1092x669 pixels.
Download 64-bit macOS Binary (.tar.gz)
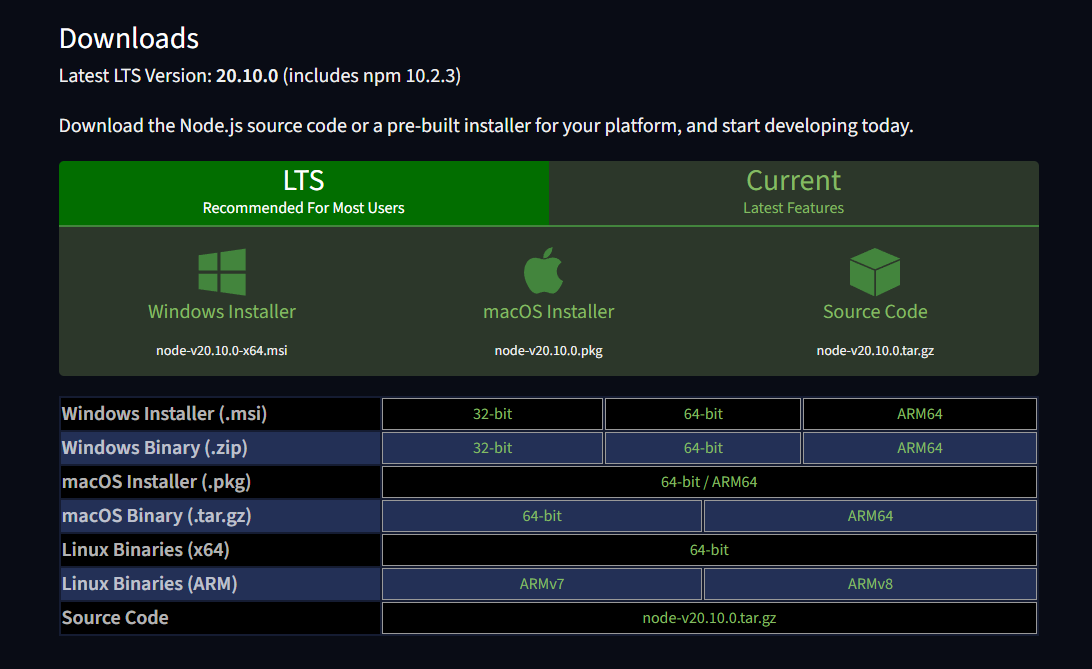click(x=542, y=516)
